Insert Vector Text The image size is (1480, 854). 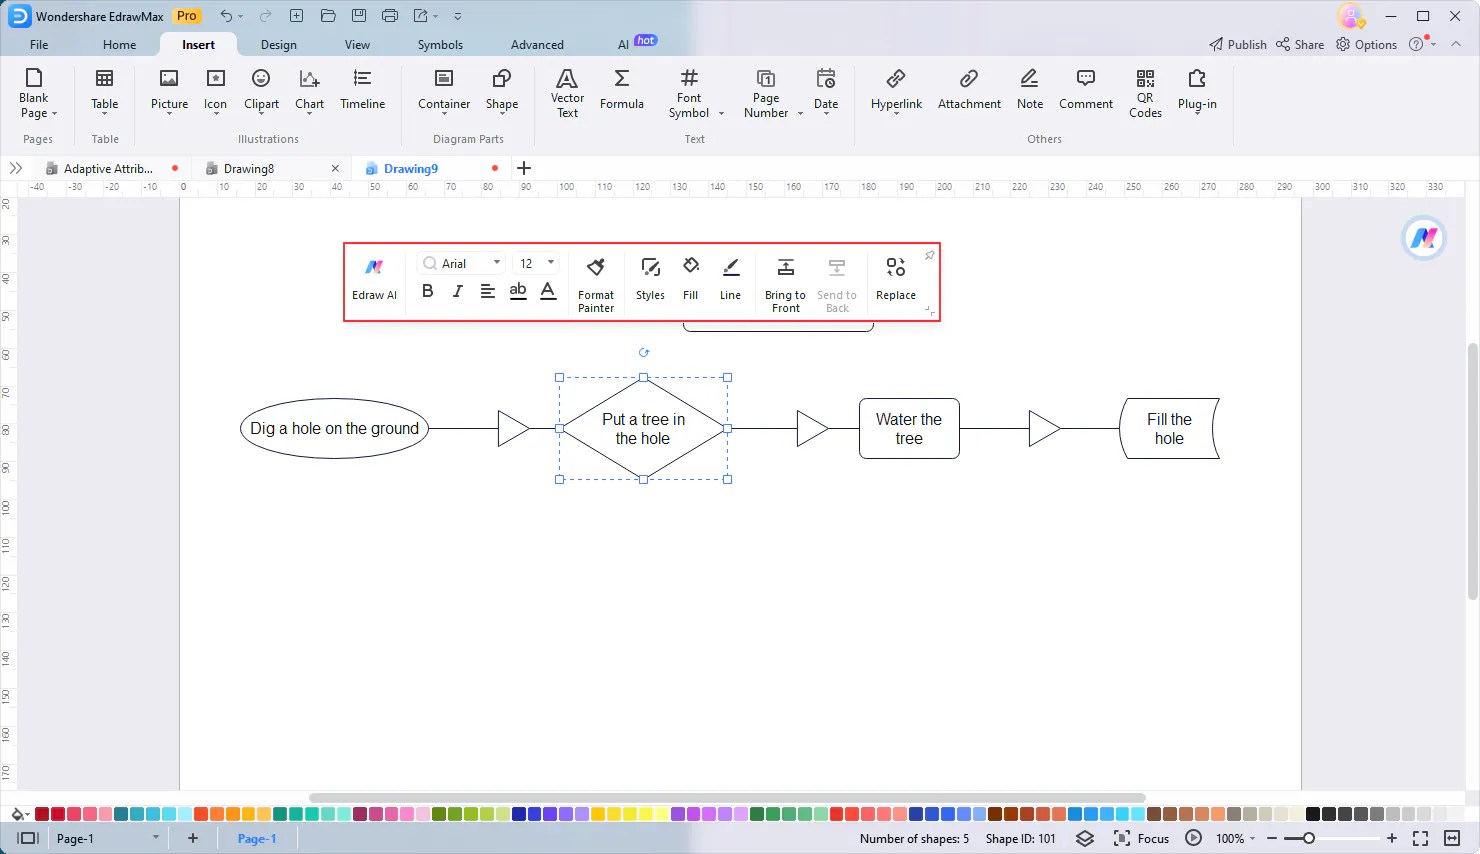567,93
